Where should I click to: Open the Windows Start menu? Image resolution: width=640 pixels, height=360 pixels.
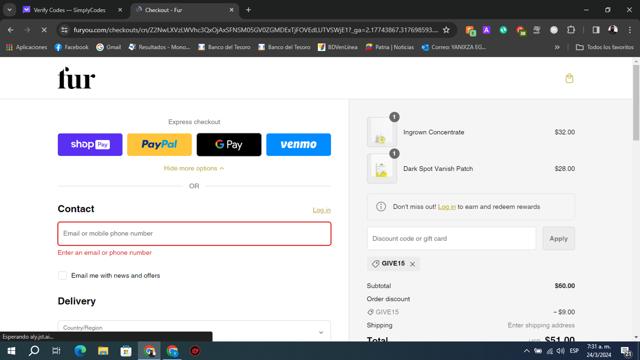coord(11,351)
